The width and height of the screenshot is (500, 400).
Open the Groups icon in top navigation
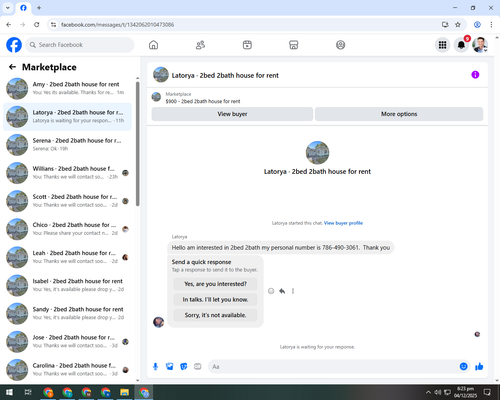coord(340,45)
